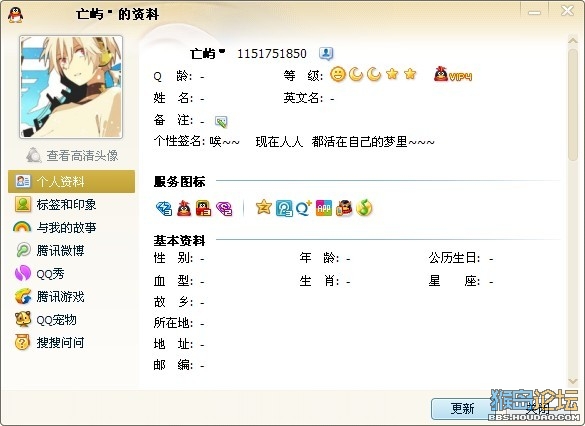The height and width of the screenshot is (426, 585).
Task: Click the scrollbar down arrow
Action: [573, 381]
